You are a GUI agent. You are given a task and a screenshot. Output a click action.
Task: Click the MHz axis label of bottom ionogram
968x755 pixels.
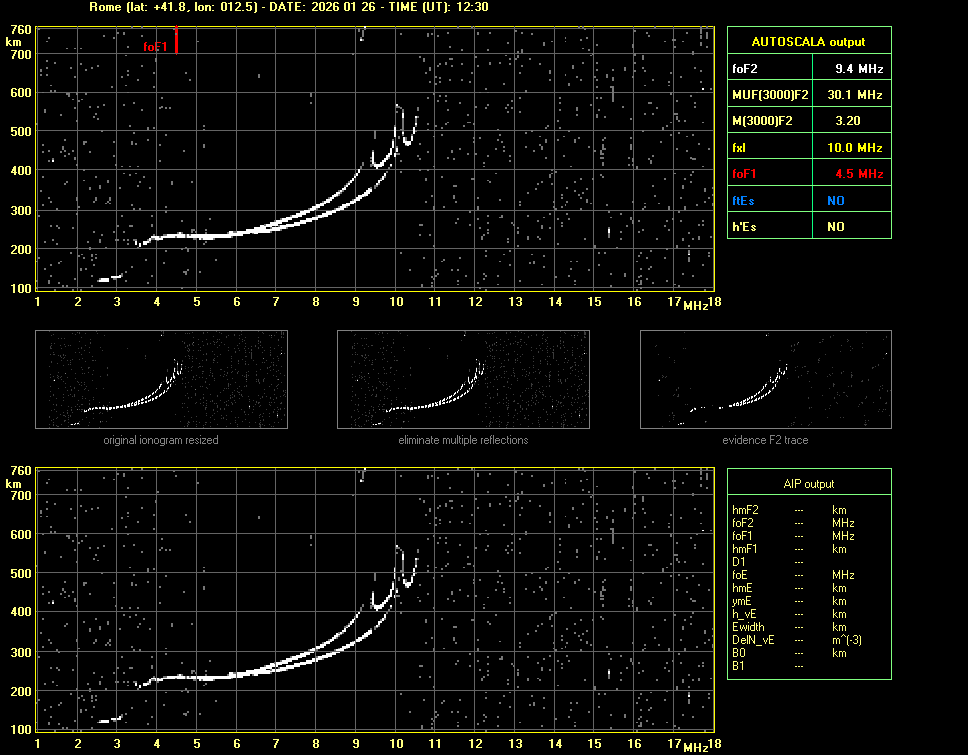(x=695, y=747)
